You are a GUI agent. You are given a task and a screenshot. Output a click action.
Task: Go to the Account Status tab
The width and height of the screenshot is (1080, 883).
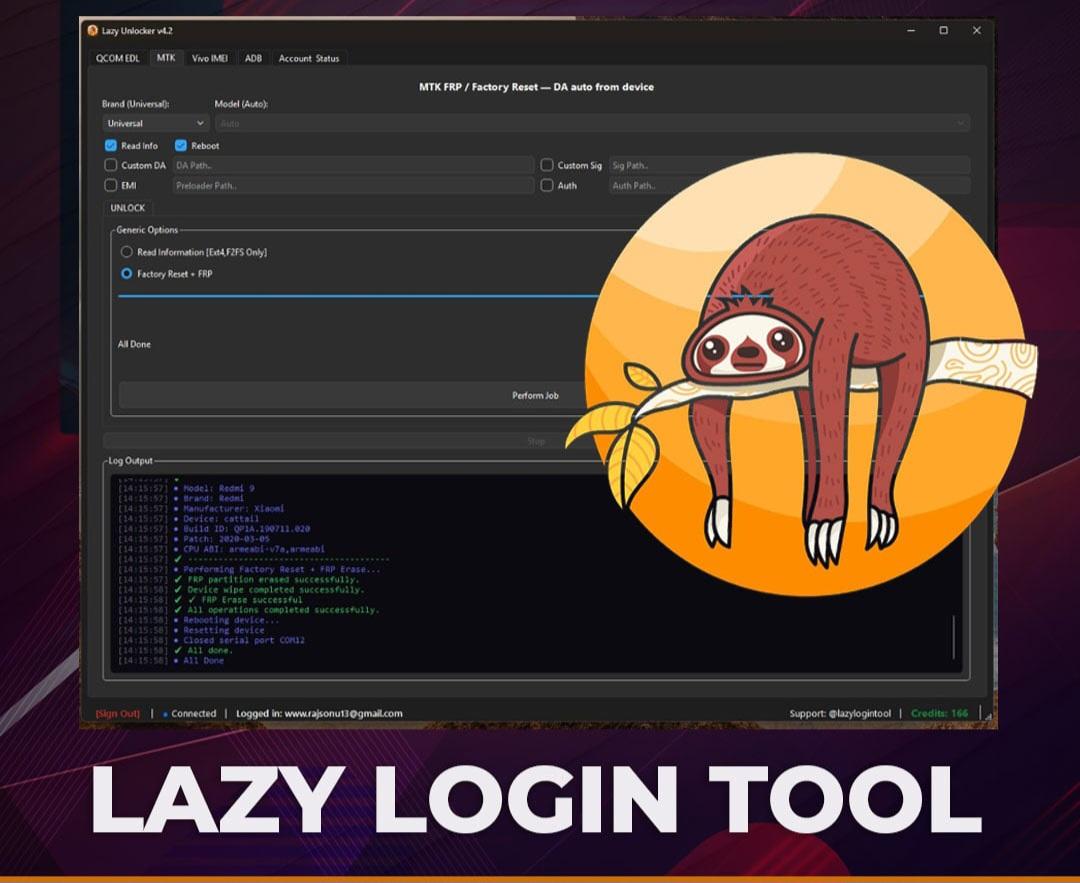(x=309, y=59)
